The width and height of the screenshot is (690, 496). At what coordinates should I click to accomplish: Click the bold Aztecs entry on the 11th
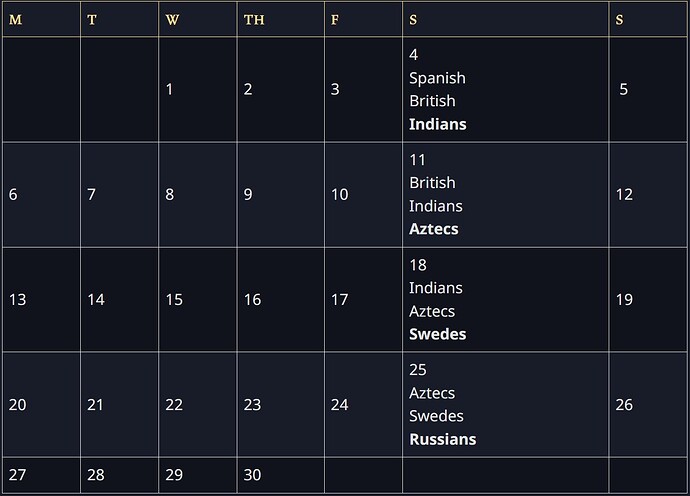tap(433, 229)
